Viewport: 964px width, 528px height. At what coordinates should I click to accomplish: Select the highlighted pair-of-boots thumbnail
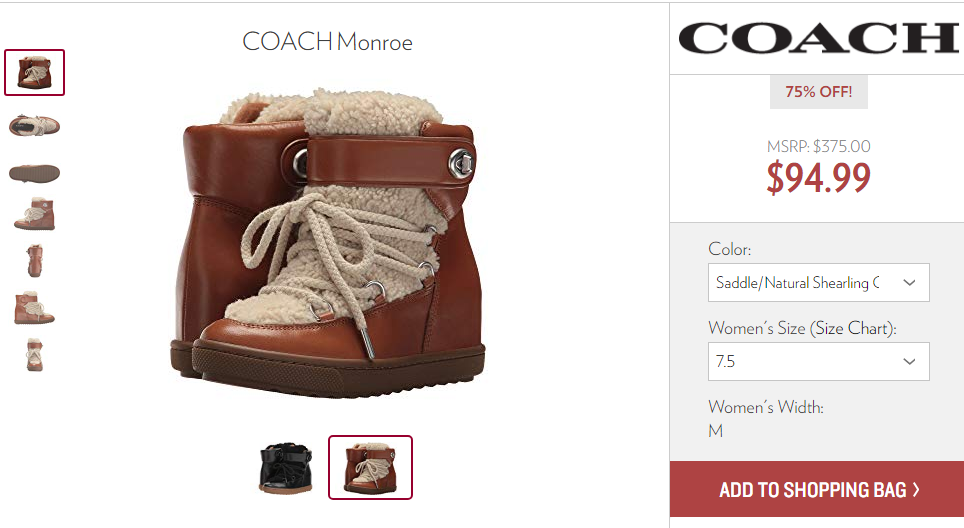coord(34,73)
